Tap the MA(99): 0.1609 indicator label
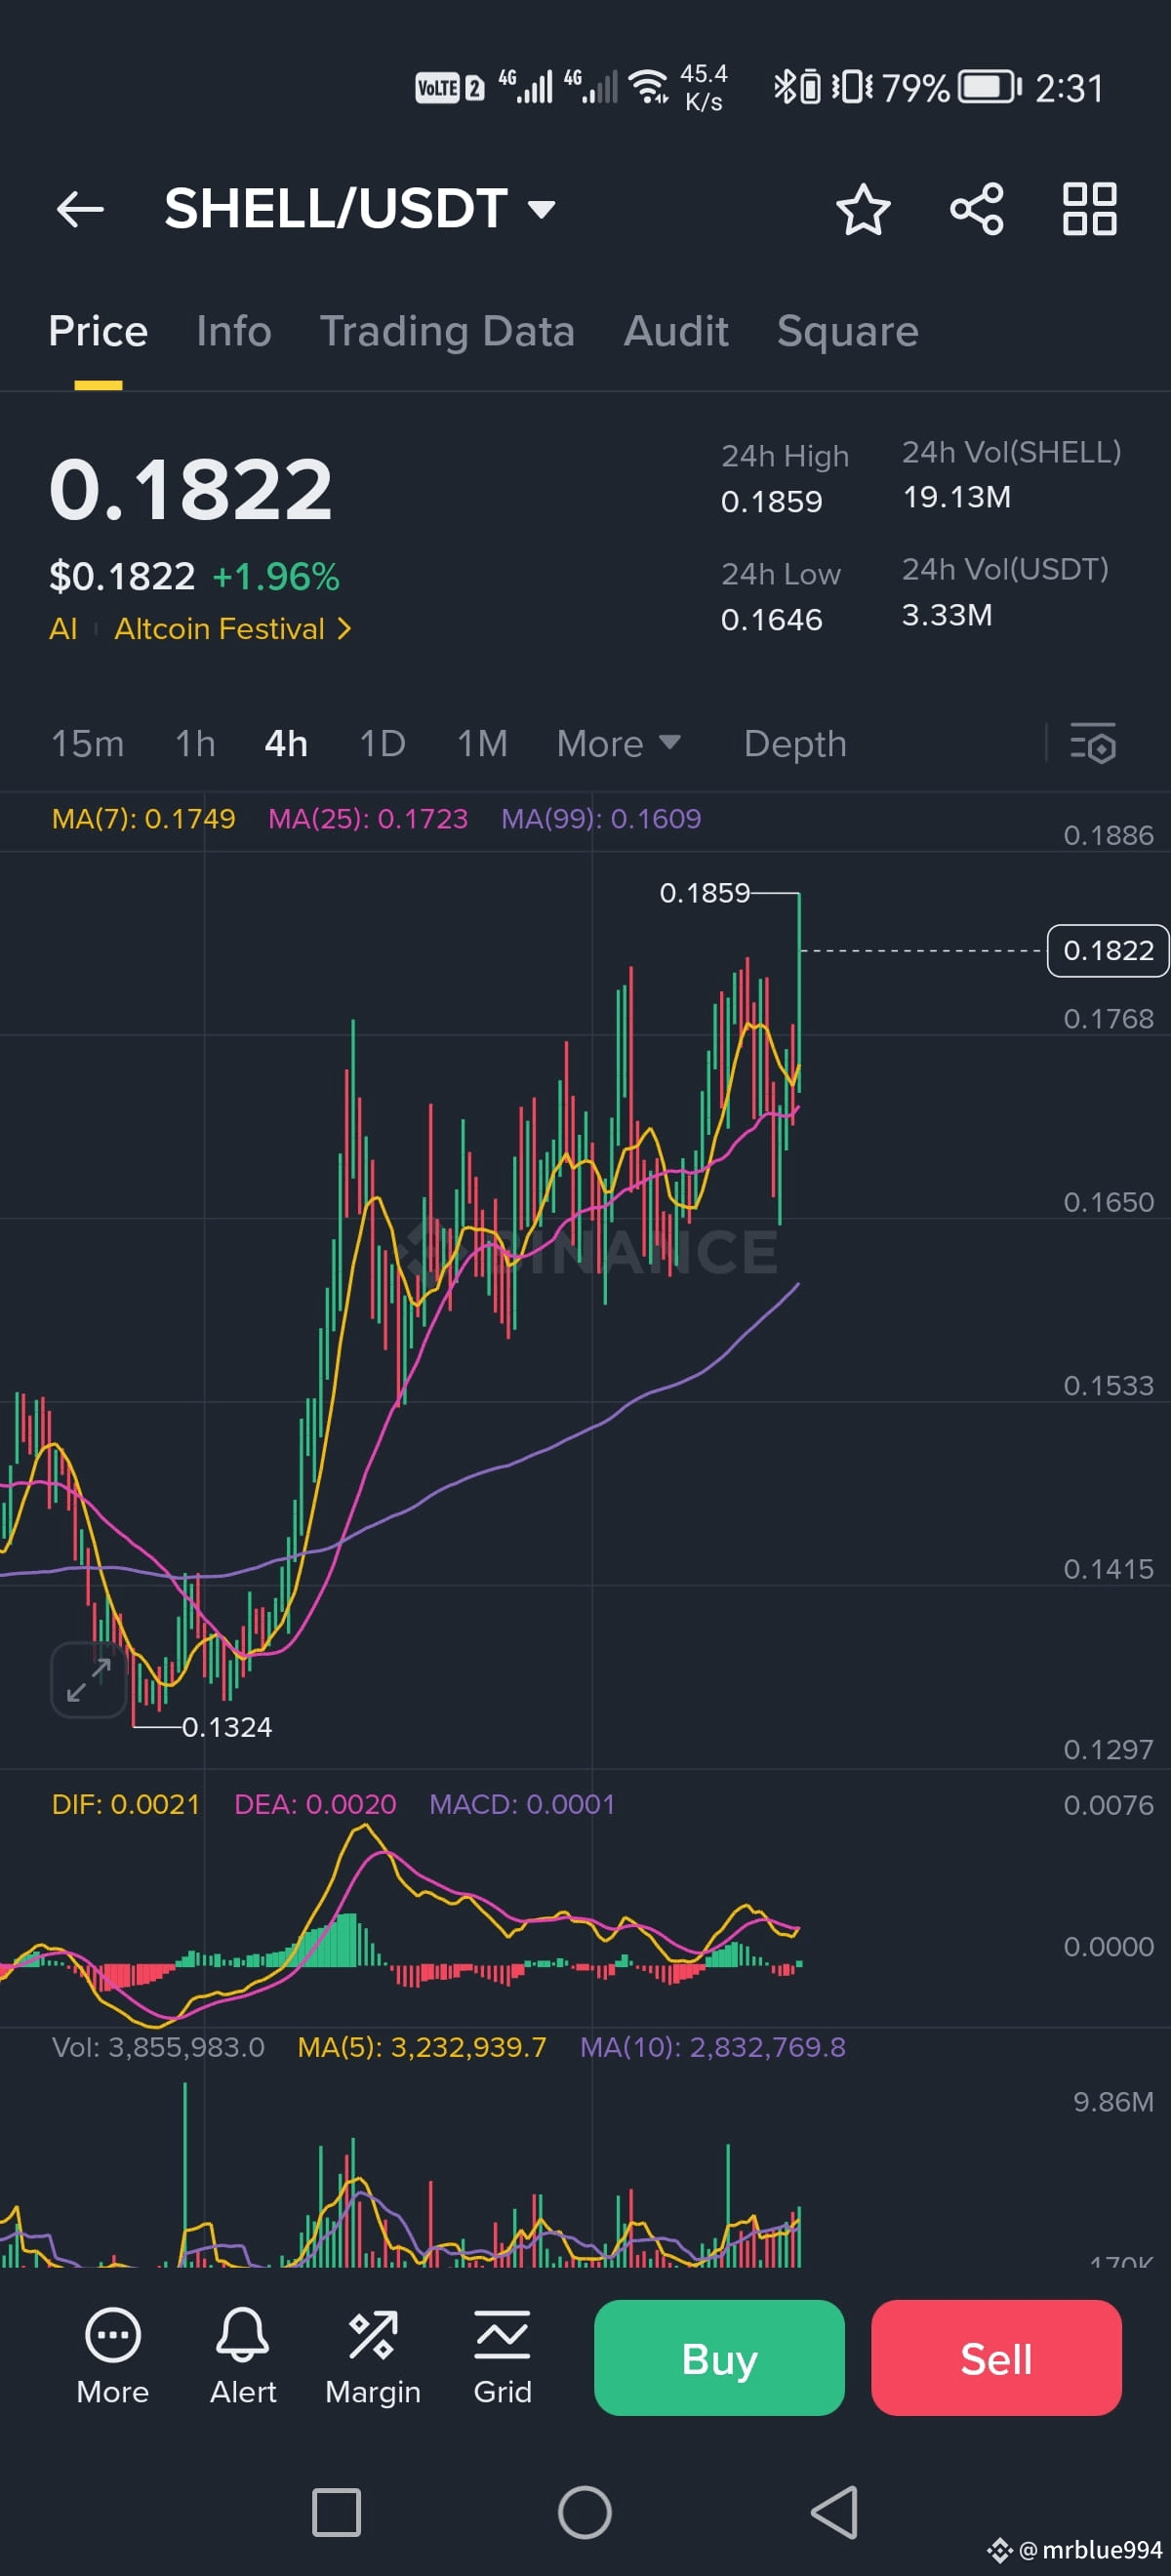Screen dimensions: 1171x2576 [x=601, y=819]
